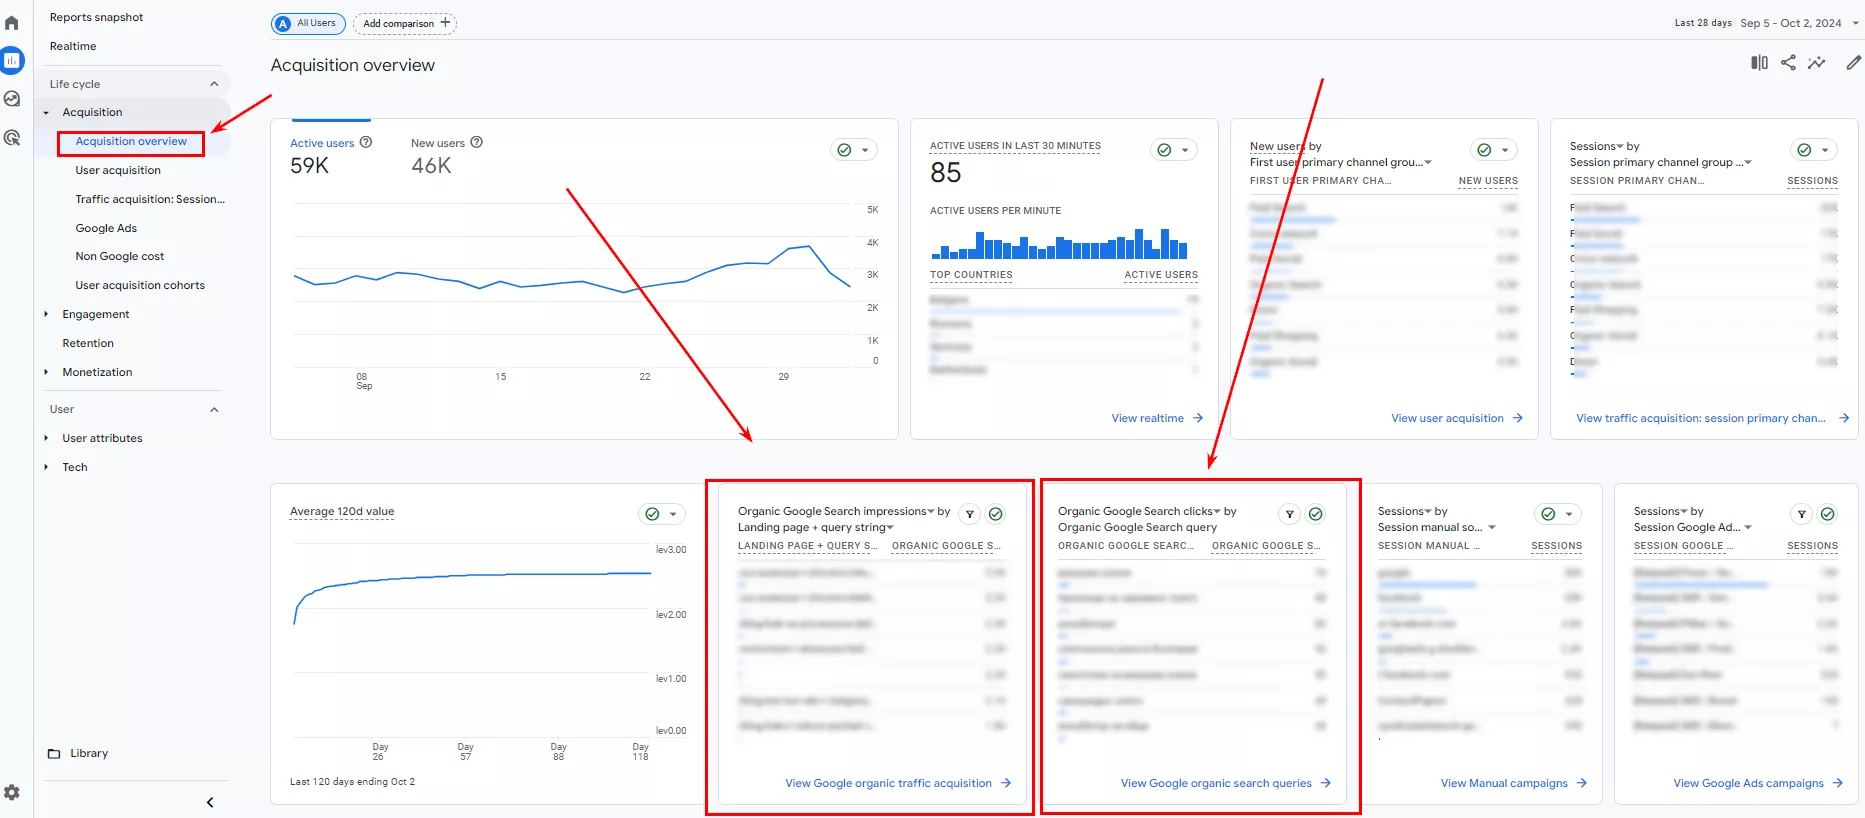Image resolution: width=1865 pixels, height=818 pixels.
Task: Click the Active users help icon
Action: pyautogui.click(x=366, y=142)
